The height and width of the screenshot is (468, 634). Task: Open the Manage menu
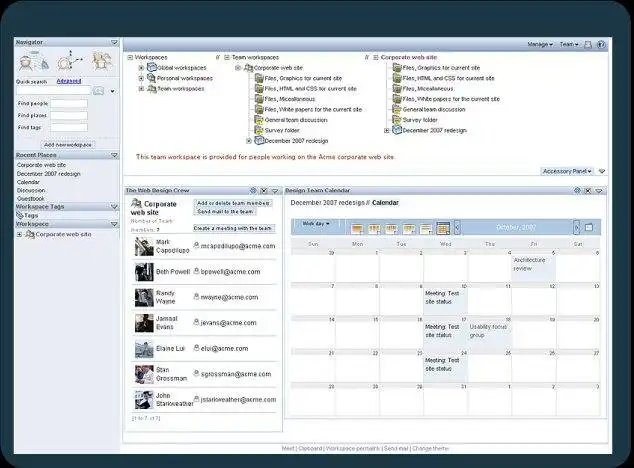coord(540,44)
